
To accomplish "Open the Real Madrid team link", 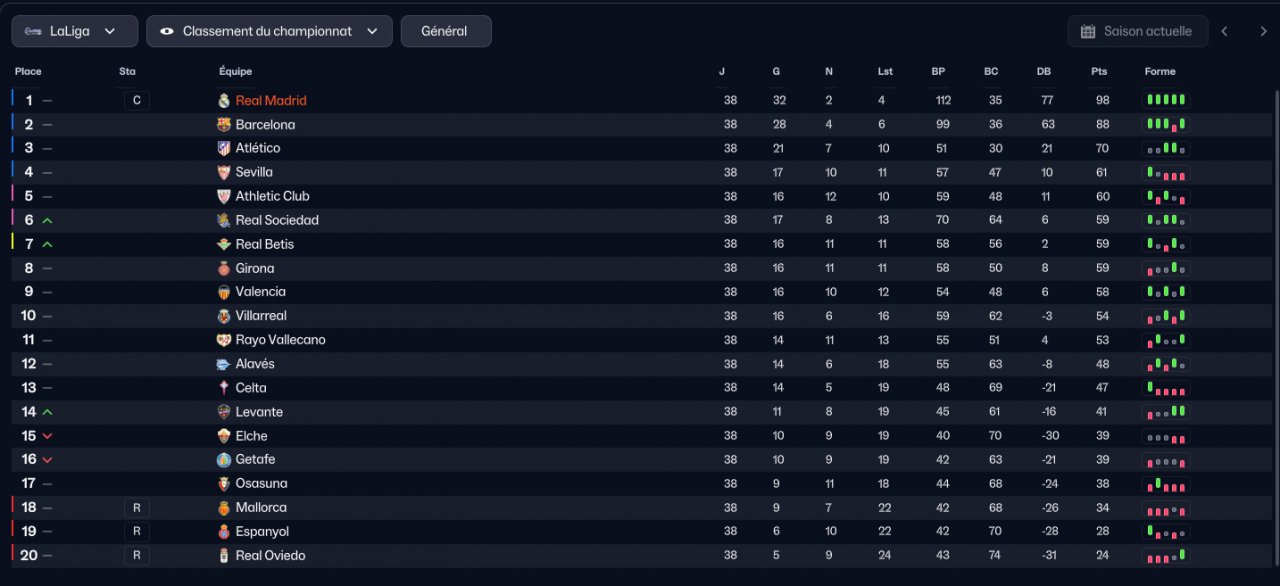I will [271, 101].
